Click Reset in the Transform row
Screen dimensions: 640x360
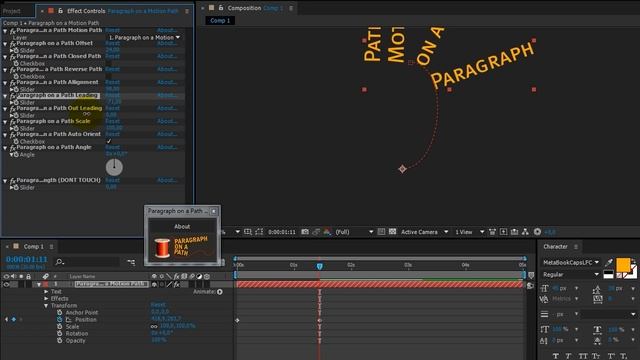point(158,305)
